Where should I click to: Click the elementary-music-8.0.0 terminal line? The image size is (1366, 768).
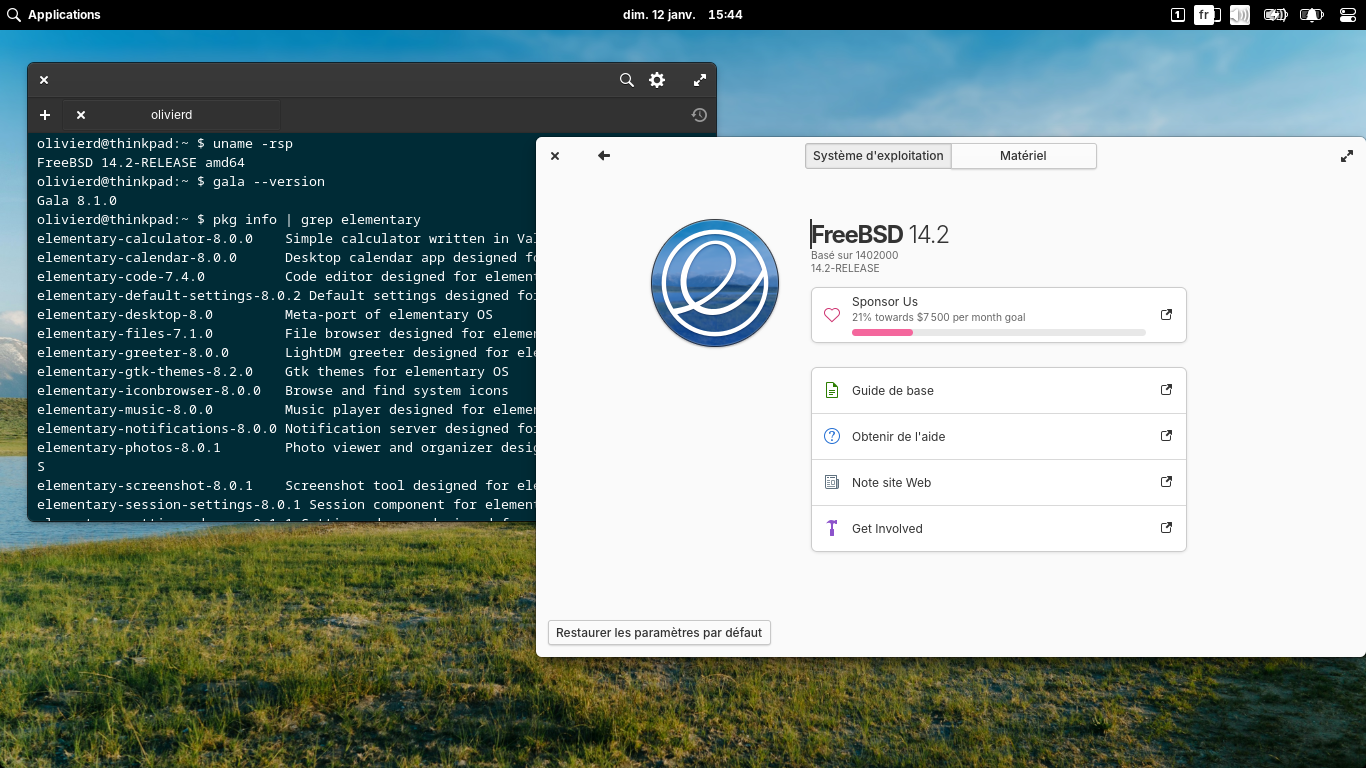(287, 410)
